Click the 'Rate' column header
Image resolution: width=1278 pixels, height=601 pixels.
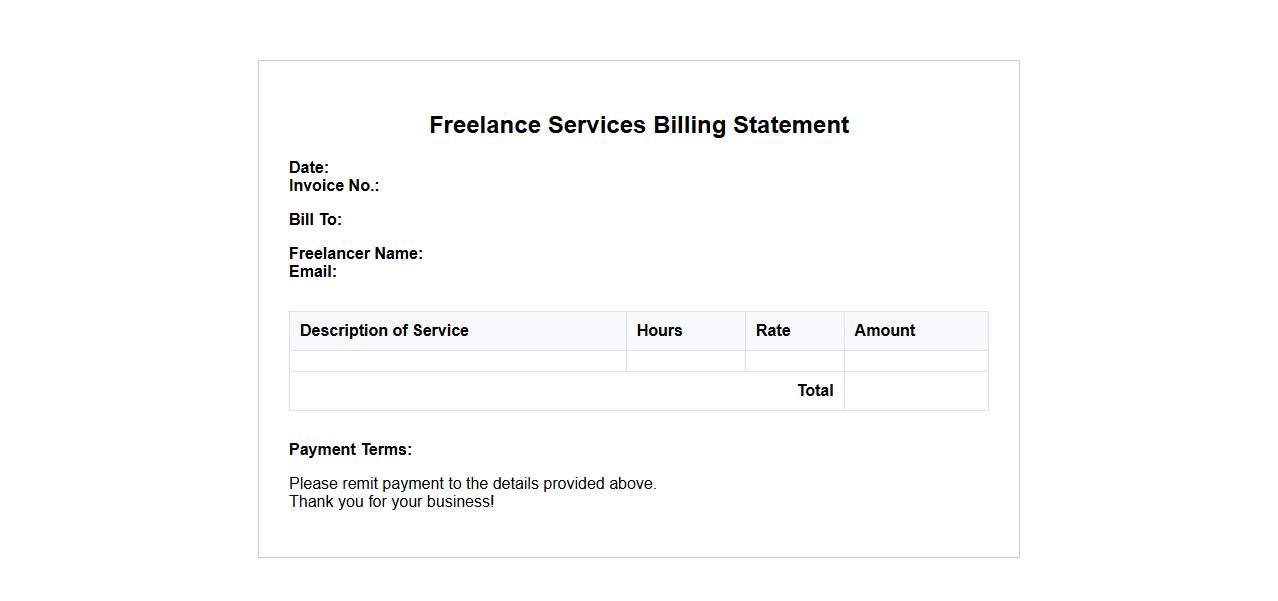773,331
